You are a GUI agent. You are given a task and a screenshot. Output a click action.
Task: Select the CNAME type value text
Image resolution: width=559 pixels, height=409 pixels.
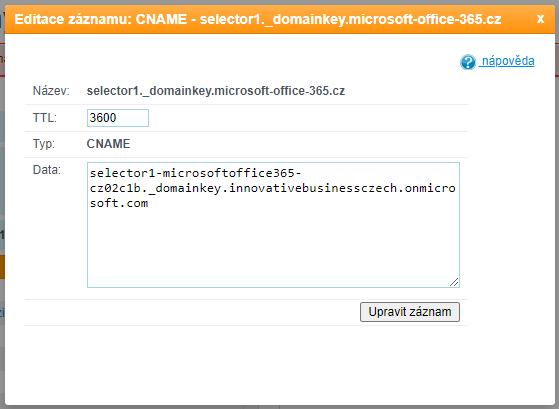point(108,144)
